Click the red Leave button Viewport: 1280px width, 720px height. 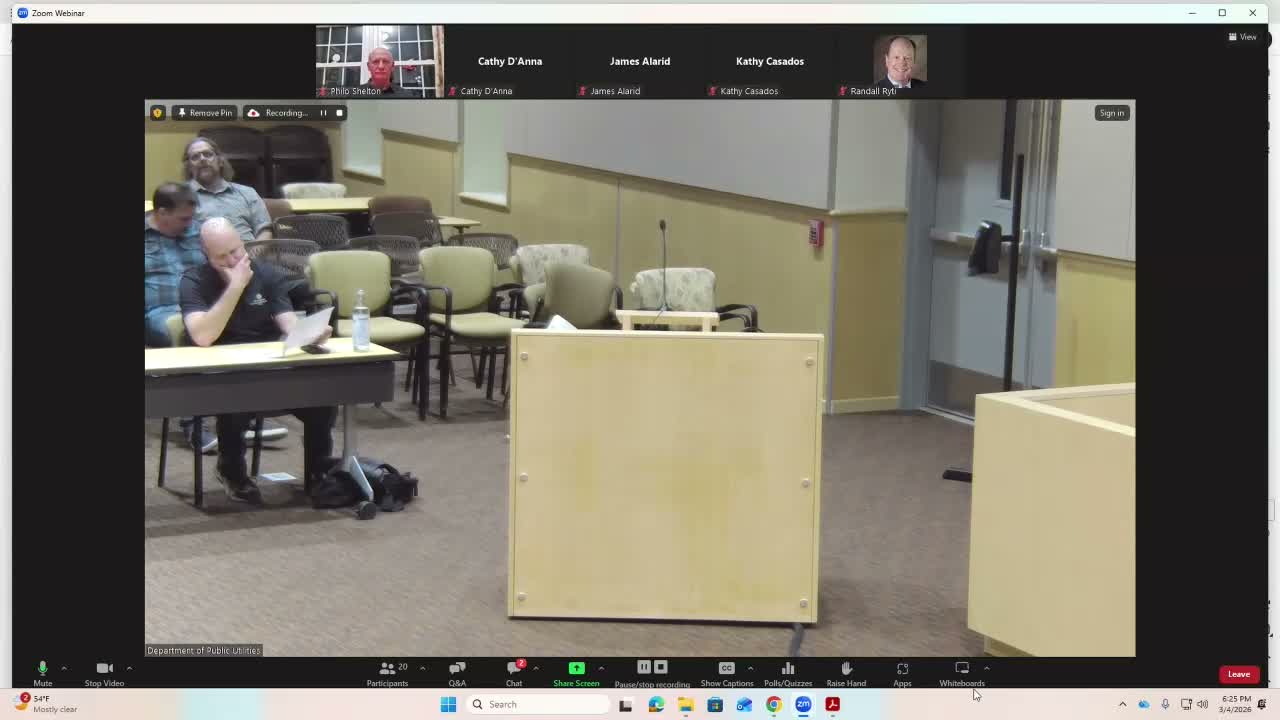click(x=1238, y=674)
